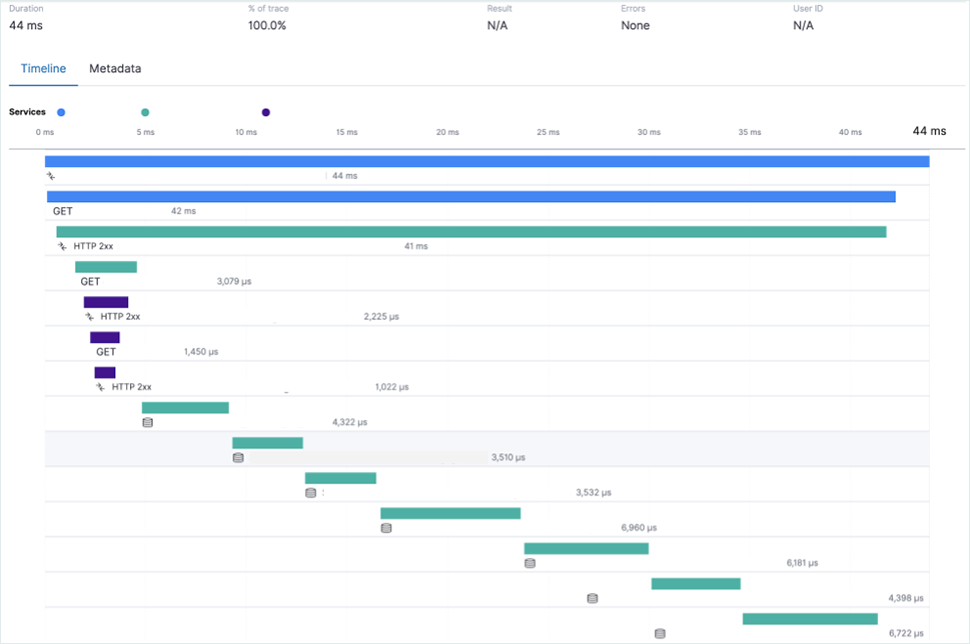This screenshot has width=970, height=644.
Task: Click database icon of the 3,510 µs span
Action: click(238, 458)
